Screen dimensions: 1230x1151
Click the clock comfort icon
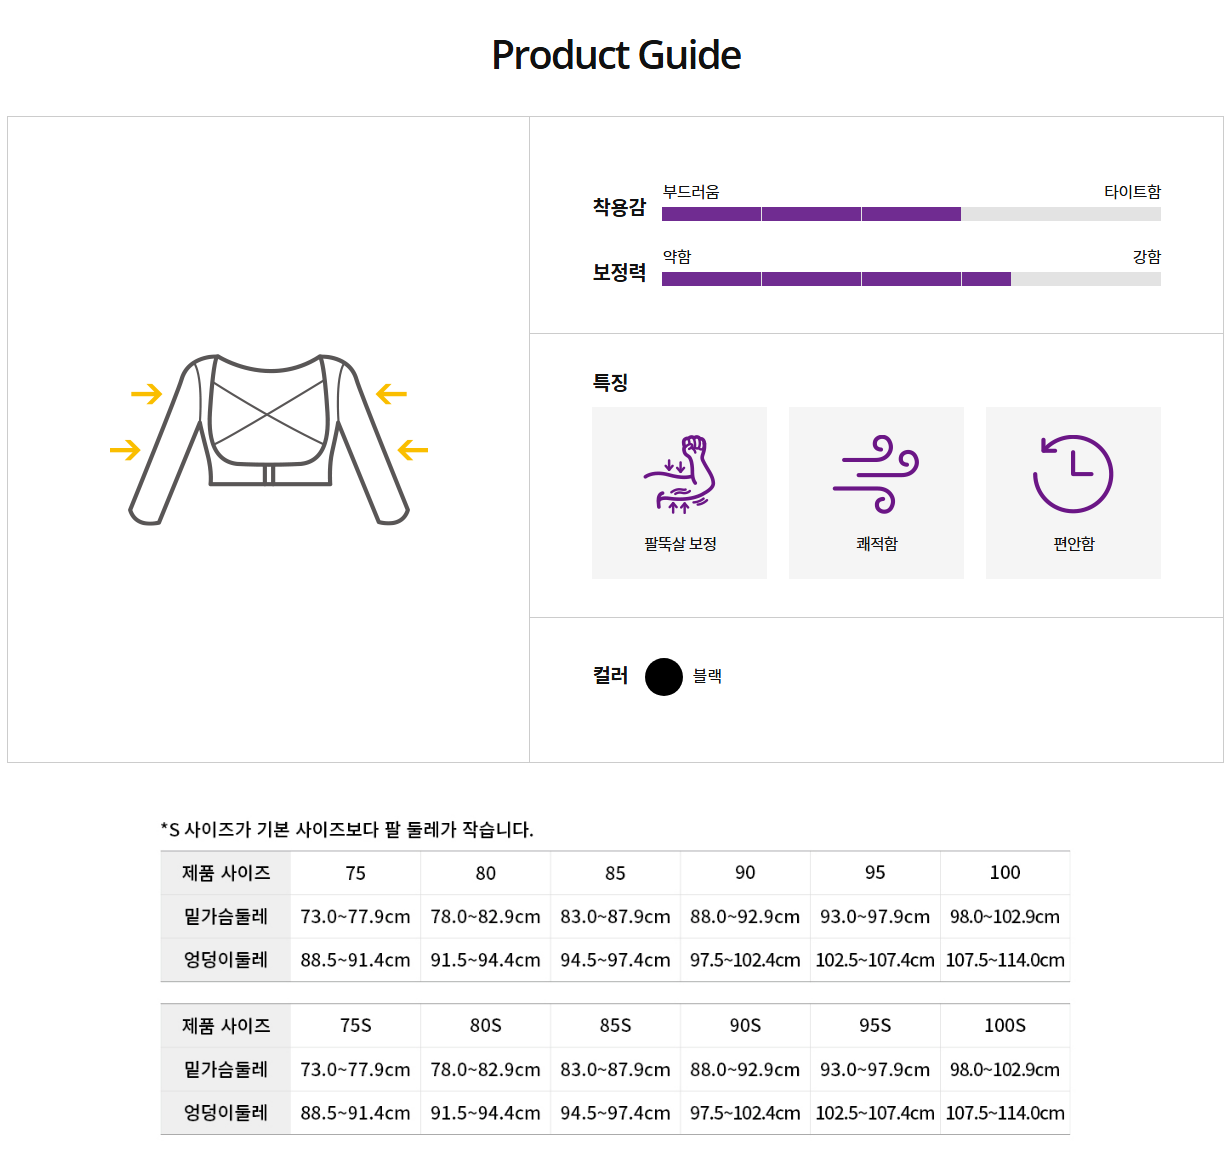[x=1073, y=474]
